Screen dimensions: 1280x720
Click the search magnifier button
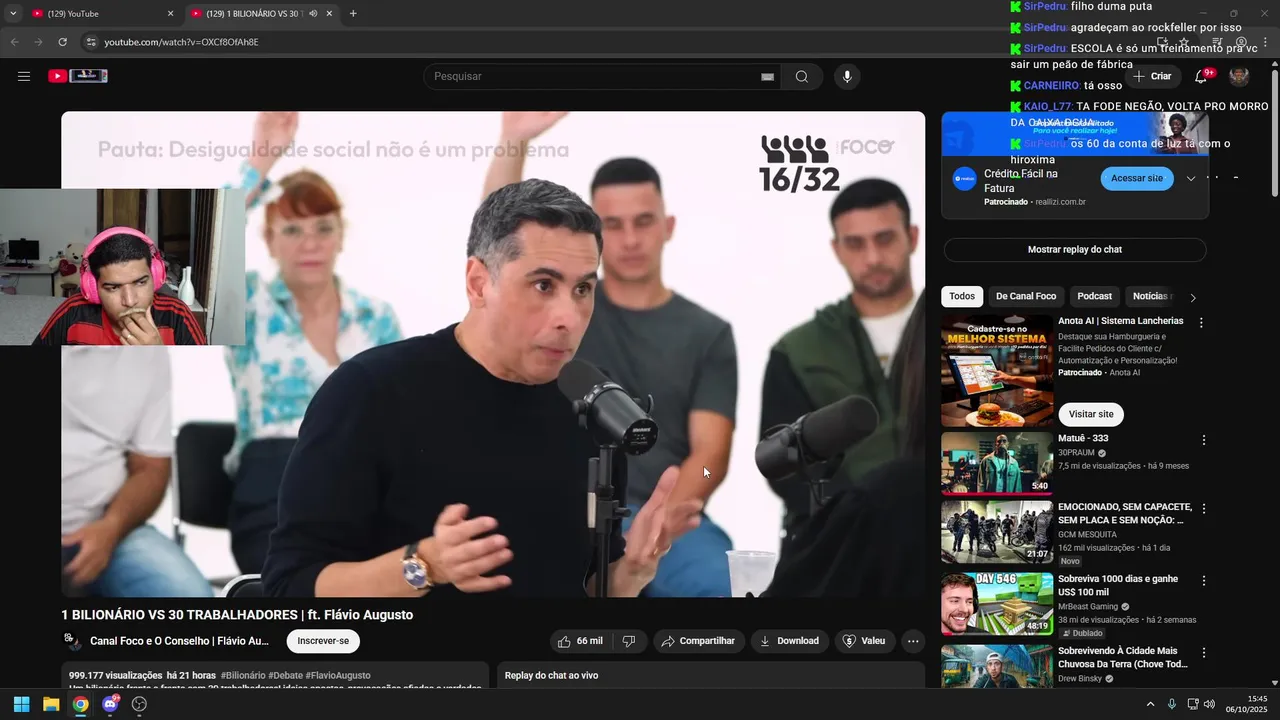coord(802,77)
